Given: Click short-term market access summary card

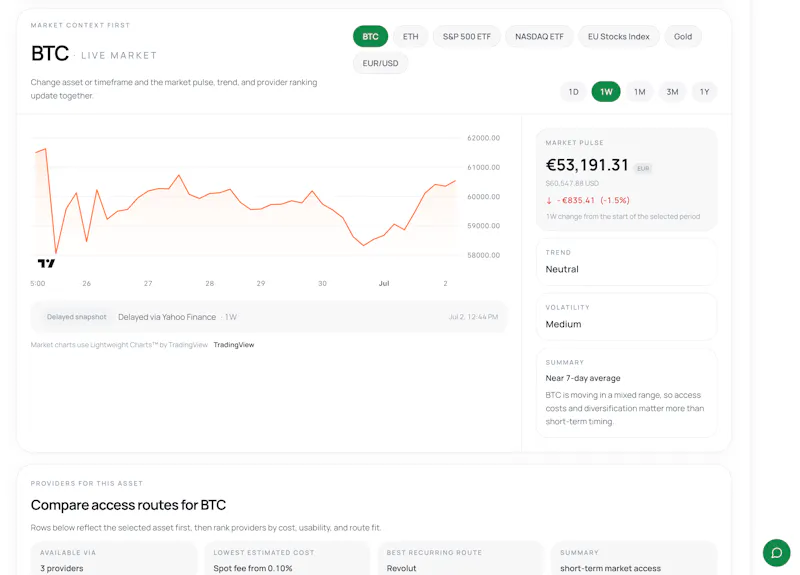Looking at the screenshot, I should [x=634, y=559].
